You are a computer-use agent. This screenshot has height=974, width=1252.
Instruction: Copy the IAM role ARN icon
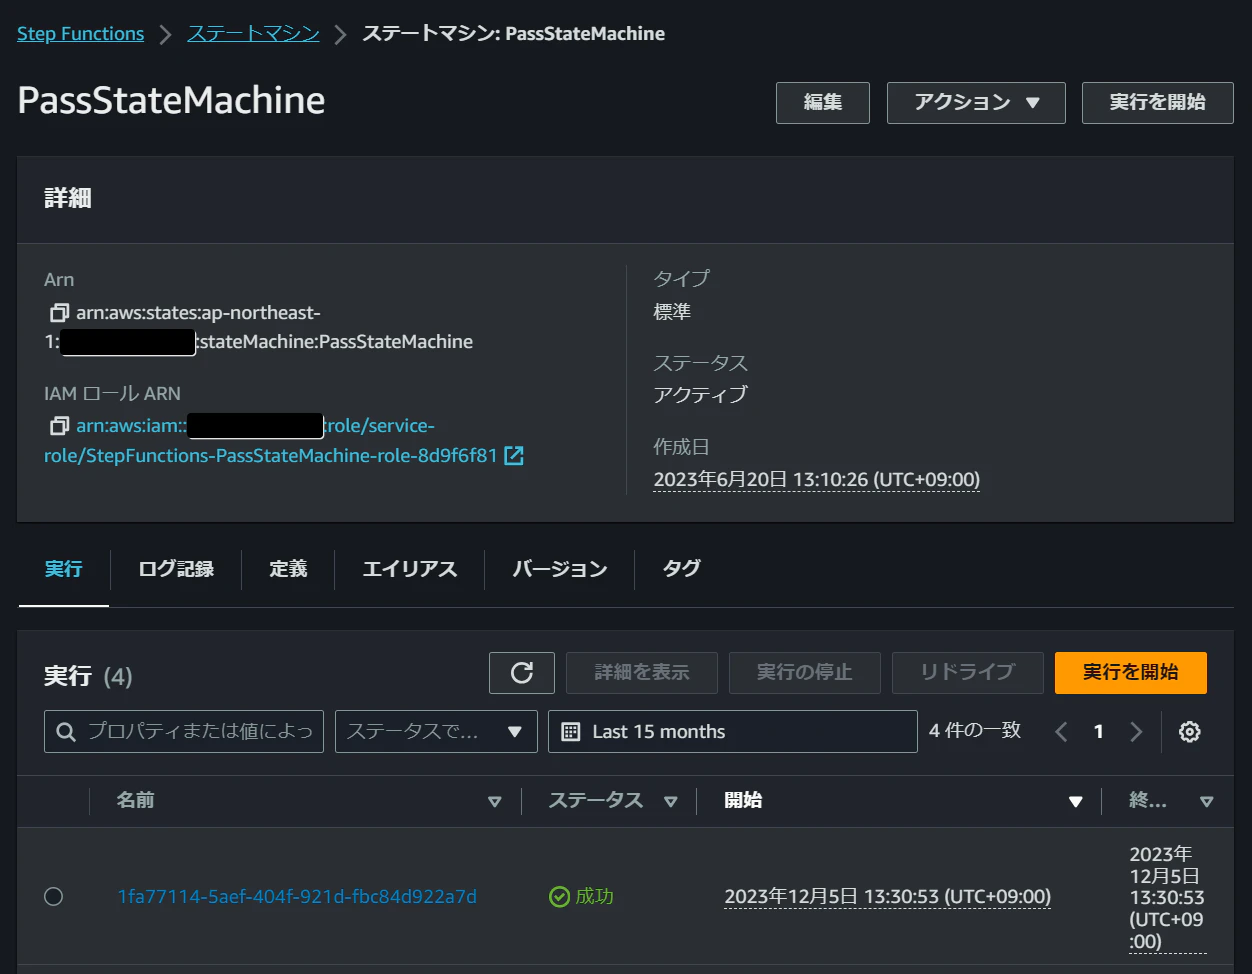coord(59,426)
